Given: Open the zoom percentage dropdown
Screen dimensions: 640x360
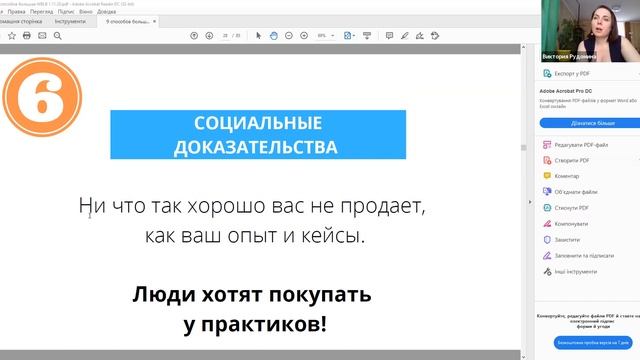Looking at the screenshot, I should (x=333, y=36).
